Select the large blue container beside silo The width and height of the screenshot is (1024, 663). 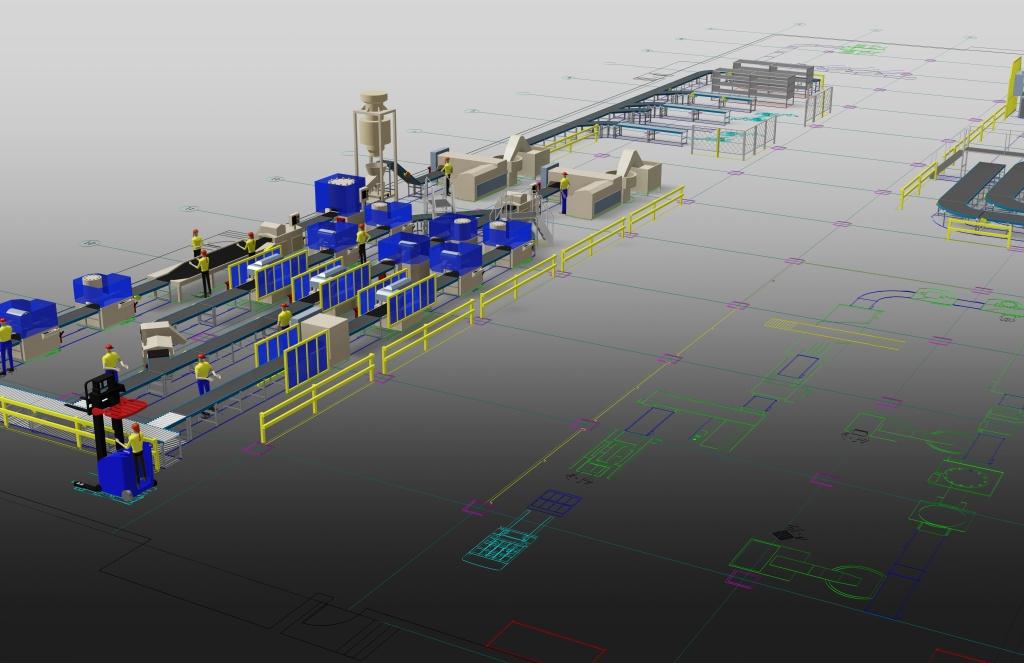[339, 193]
